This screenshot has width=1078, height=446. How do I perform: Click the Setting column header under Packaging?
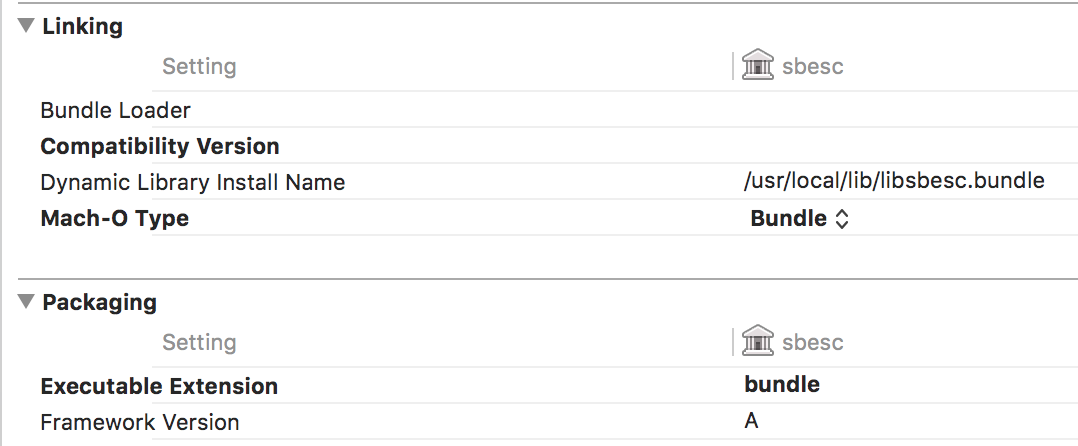(x=199, y=342)
